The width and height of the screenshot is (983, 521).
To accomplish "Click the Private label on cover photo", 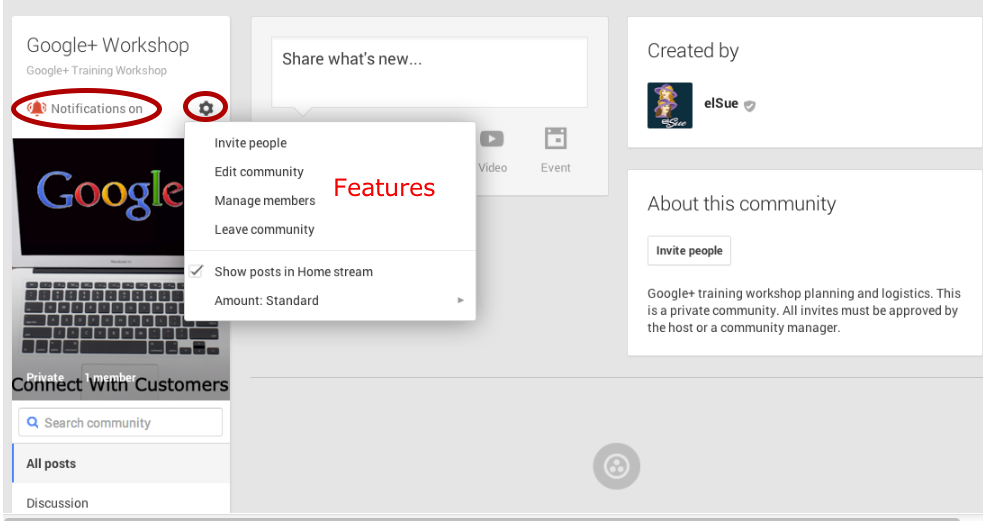I will coord(45,377).
